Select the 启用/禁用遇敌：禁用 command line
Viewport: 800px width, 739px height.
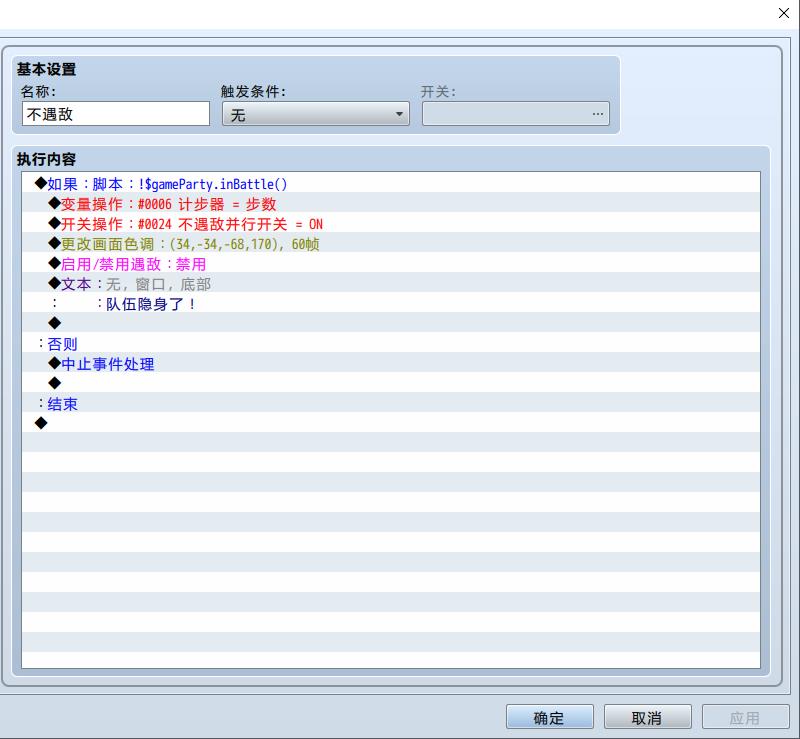(391, 264)
